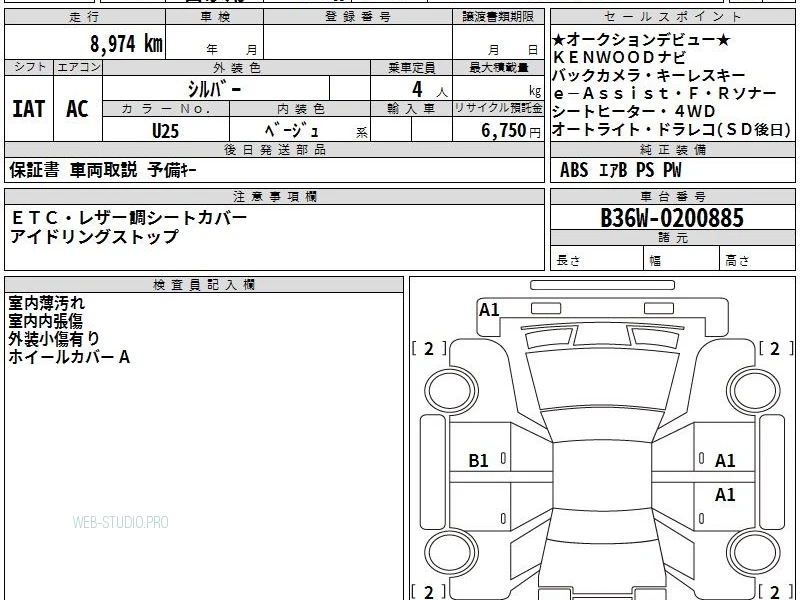Click the A1 mark at front bumper corner
Screen dimensions: 800x600
tap(489, 310)
